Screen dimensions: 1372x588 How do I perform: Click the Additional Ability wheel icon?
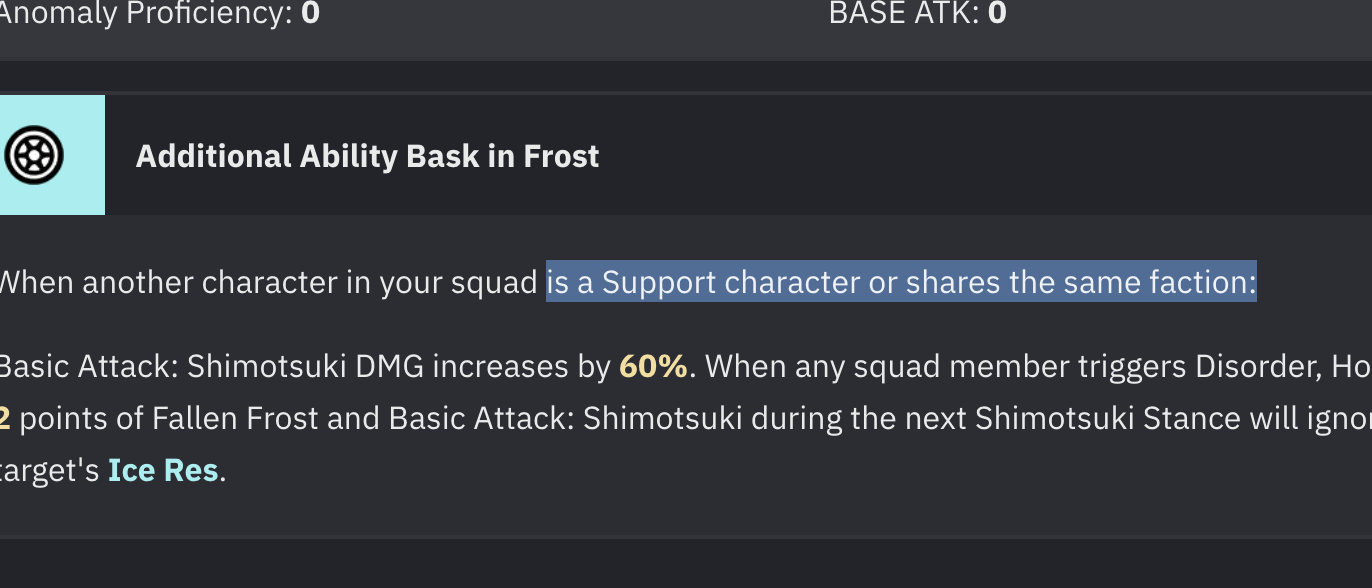coord(34,155)
